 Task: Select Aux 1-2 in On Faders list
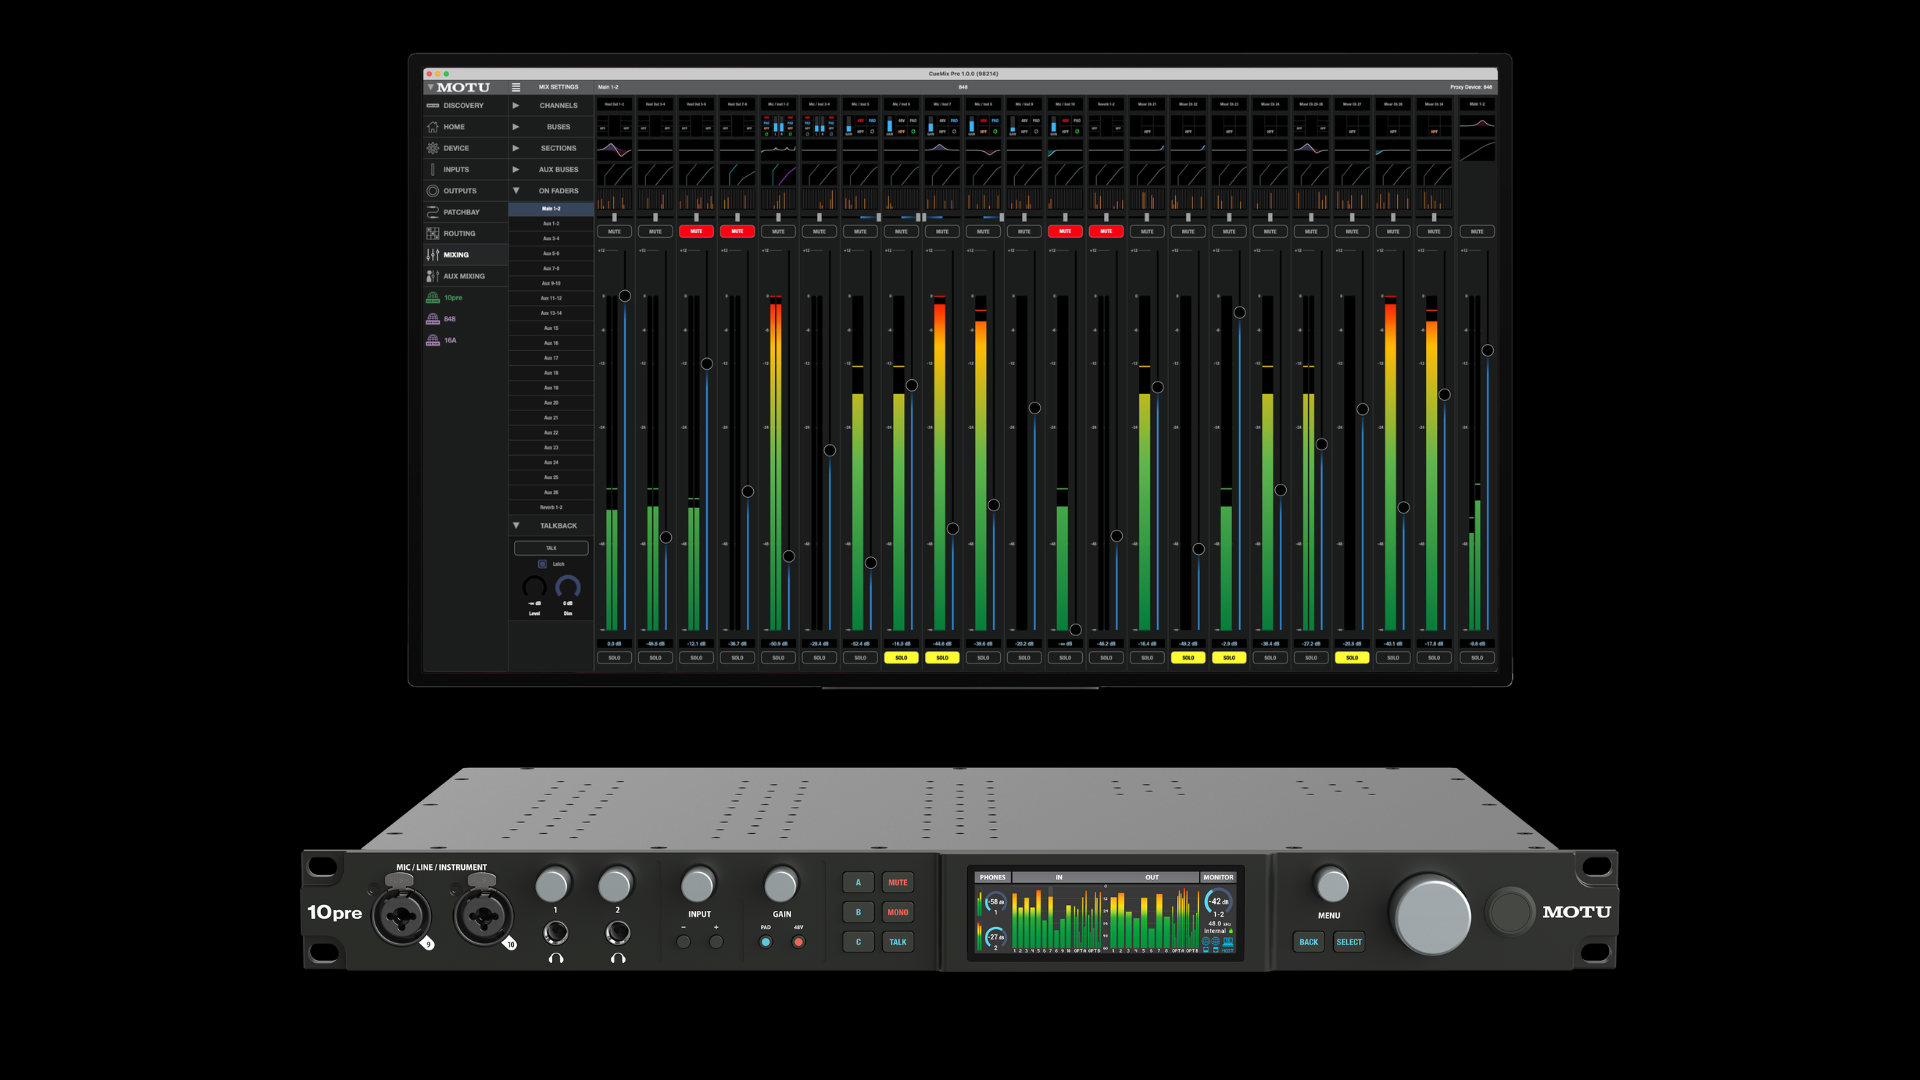tap(551, 224)
